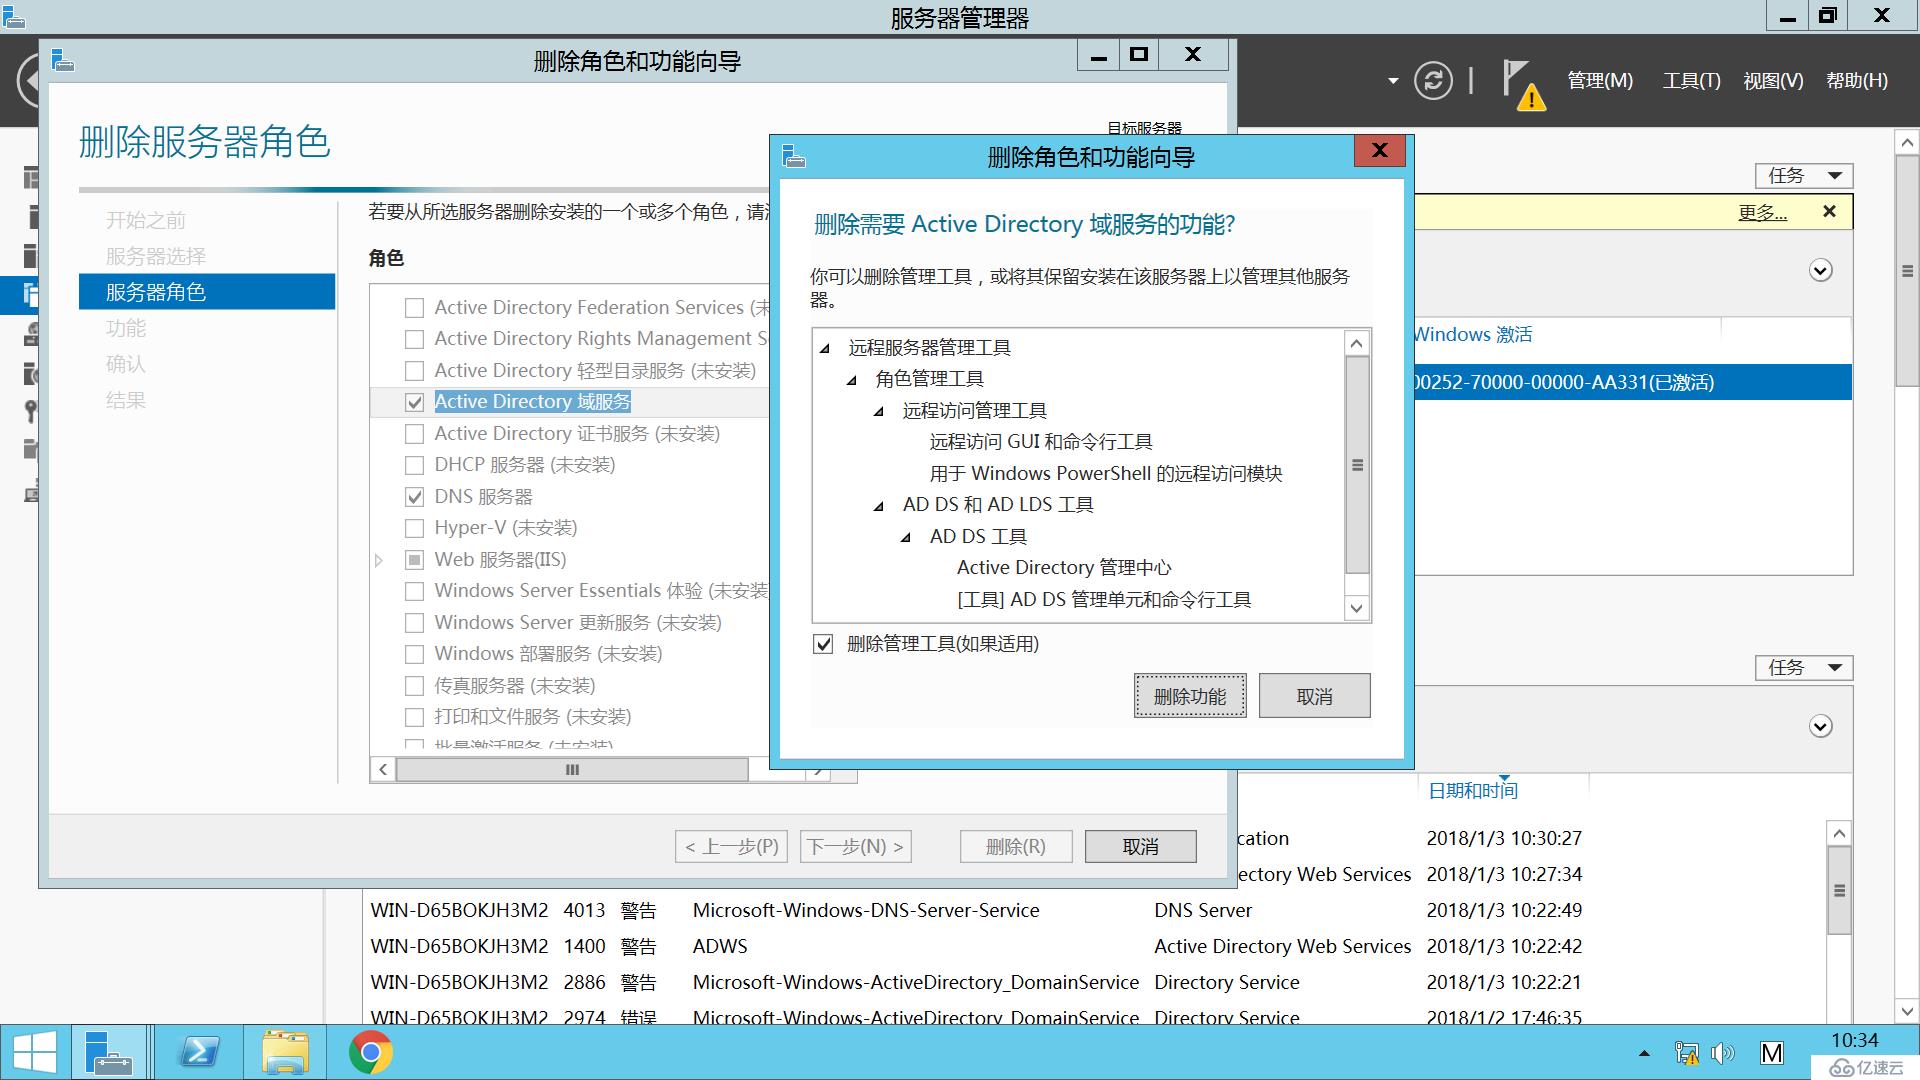Open the lower 任务 dropdown in events
1920x1080 pixels.
pos(1804,668)
